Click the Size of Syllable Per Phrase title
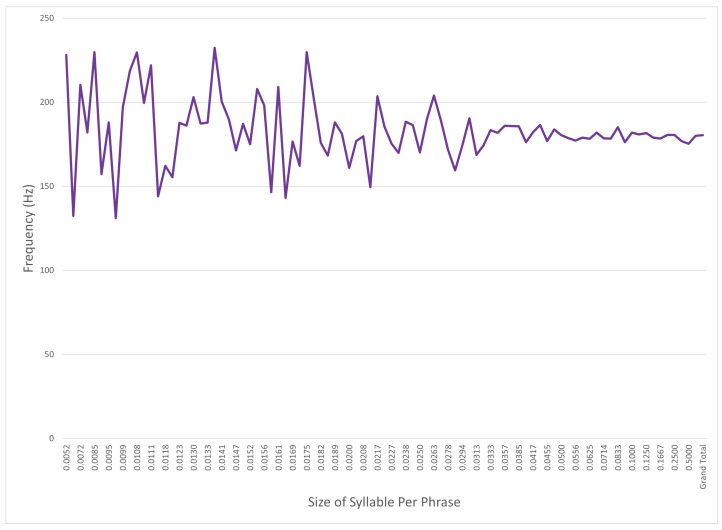722x530 pixels. click(384, 502)
